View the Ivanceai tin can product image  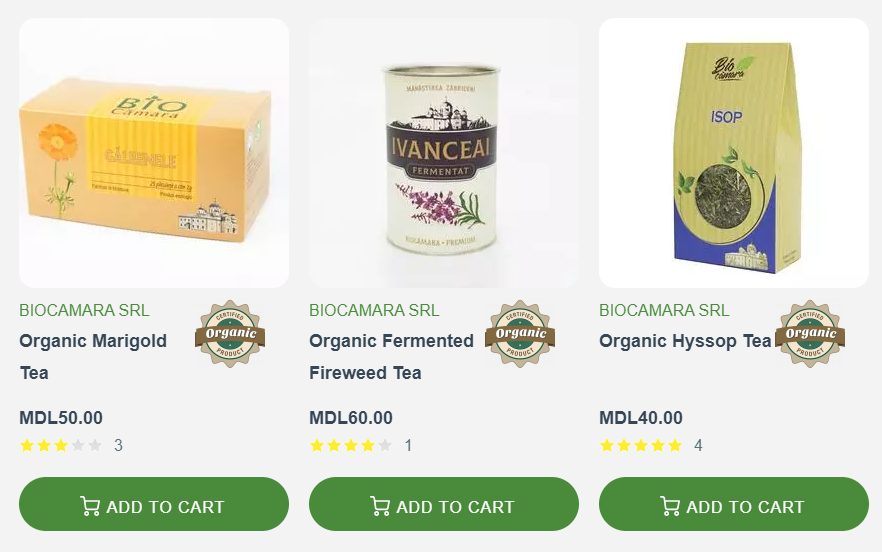click(444, 153)
